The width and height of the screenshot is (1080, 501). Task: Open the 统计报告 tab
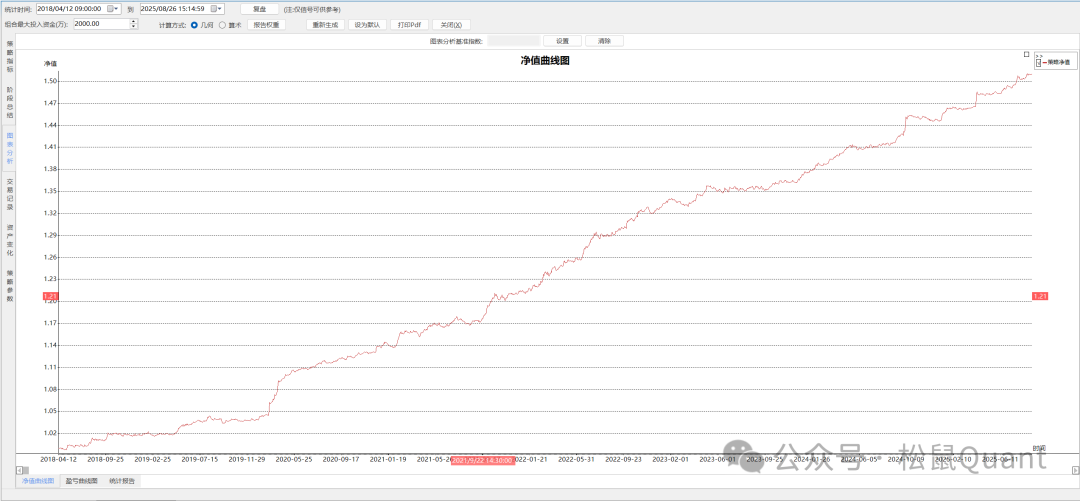point(123,481)
